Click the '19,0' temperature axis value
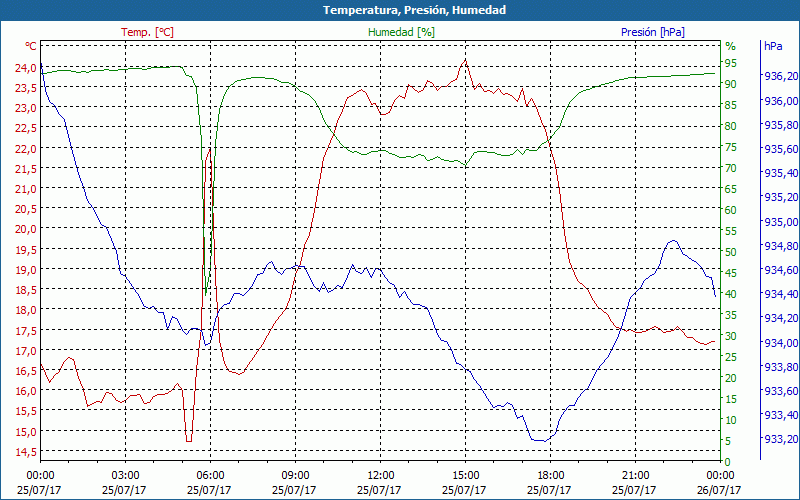Viewport: 800px width, 500px height. [x=26, y=269]
